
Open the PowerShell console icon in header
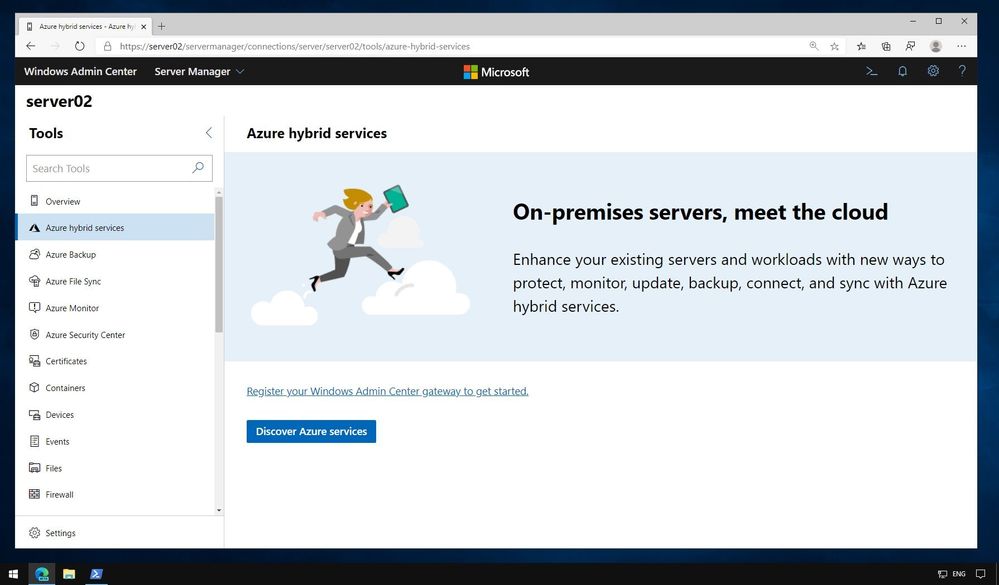(x=872, y=71)
